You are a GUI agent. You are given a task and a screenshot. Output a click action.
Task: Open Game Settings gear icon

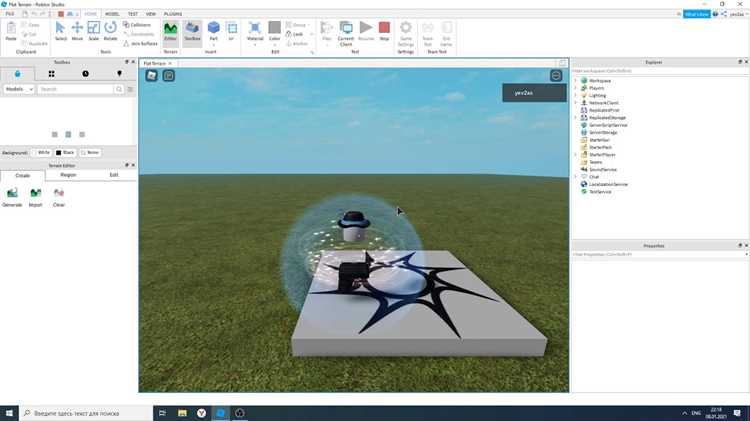coord(406,33)
